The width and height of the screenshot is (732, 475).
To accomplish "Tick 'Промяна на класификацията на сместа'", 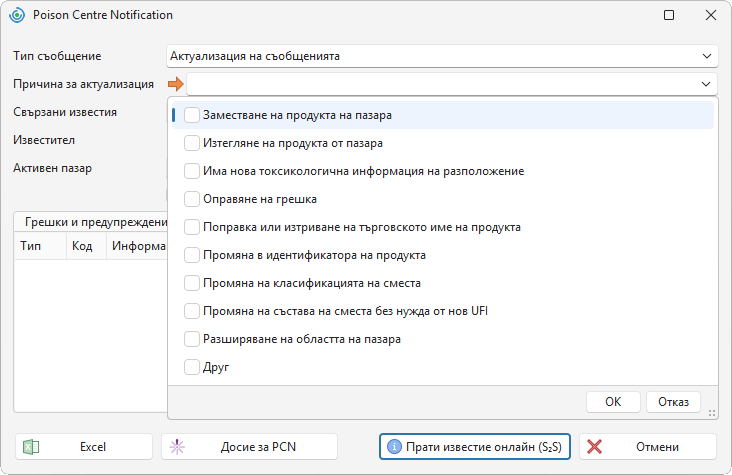I will click(192, 283).
